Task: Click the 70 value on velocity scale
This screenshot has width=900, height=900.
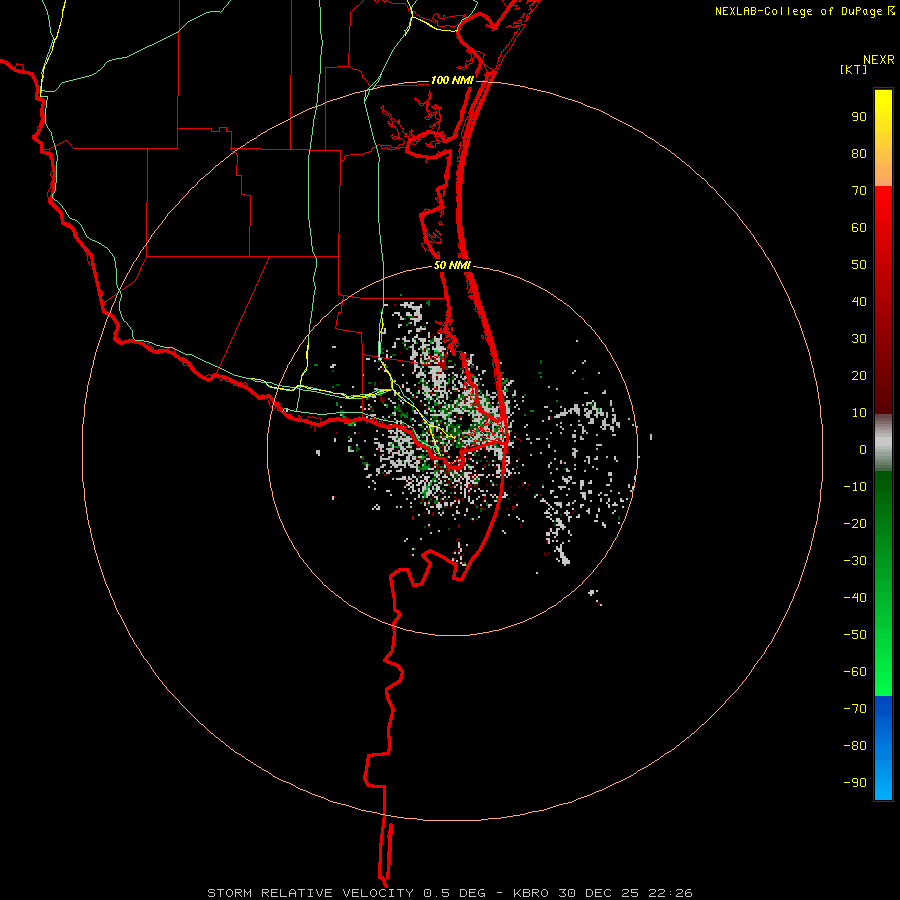Action: 859,191
